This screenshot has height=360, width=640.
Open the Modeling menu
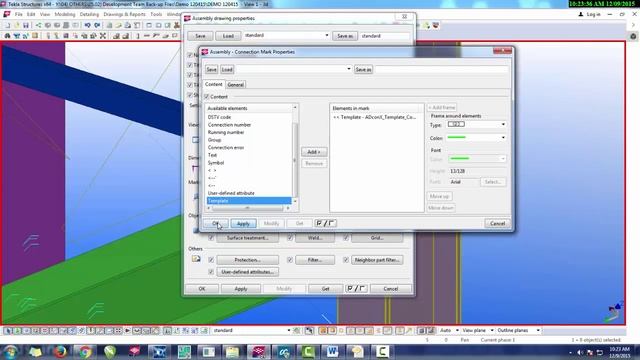[65, 14]
